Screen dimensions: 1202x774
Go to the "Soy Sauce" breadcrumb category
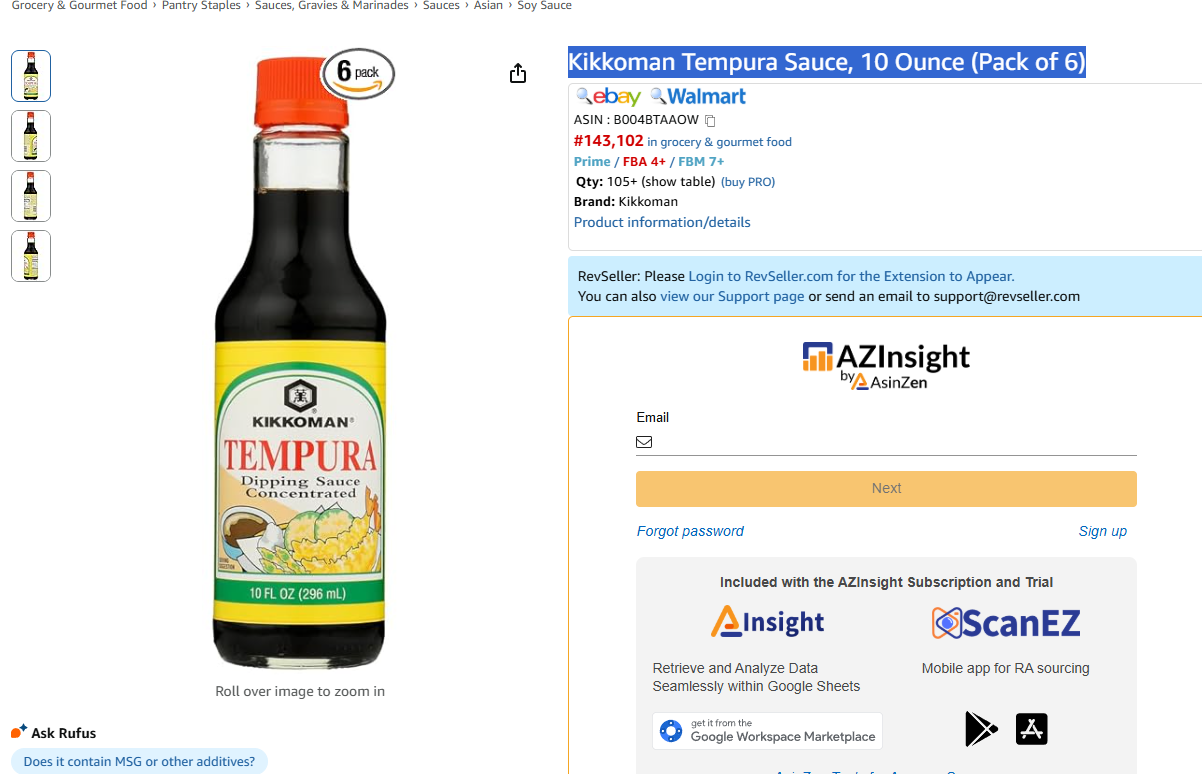[544, 6]
